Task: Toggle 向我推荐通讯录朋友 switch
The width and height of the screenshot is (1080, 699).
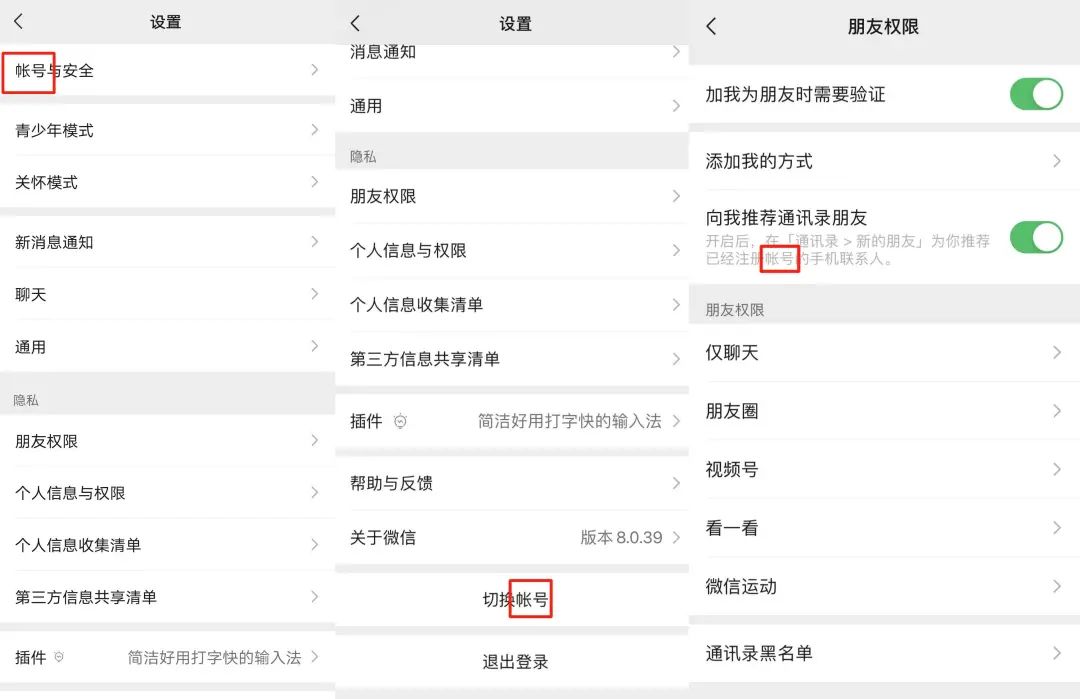Action: coord(1036,238)
